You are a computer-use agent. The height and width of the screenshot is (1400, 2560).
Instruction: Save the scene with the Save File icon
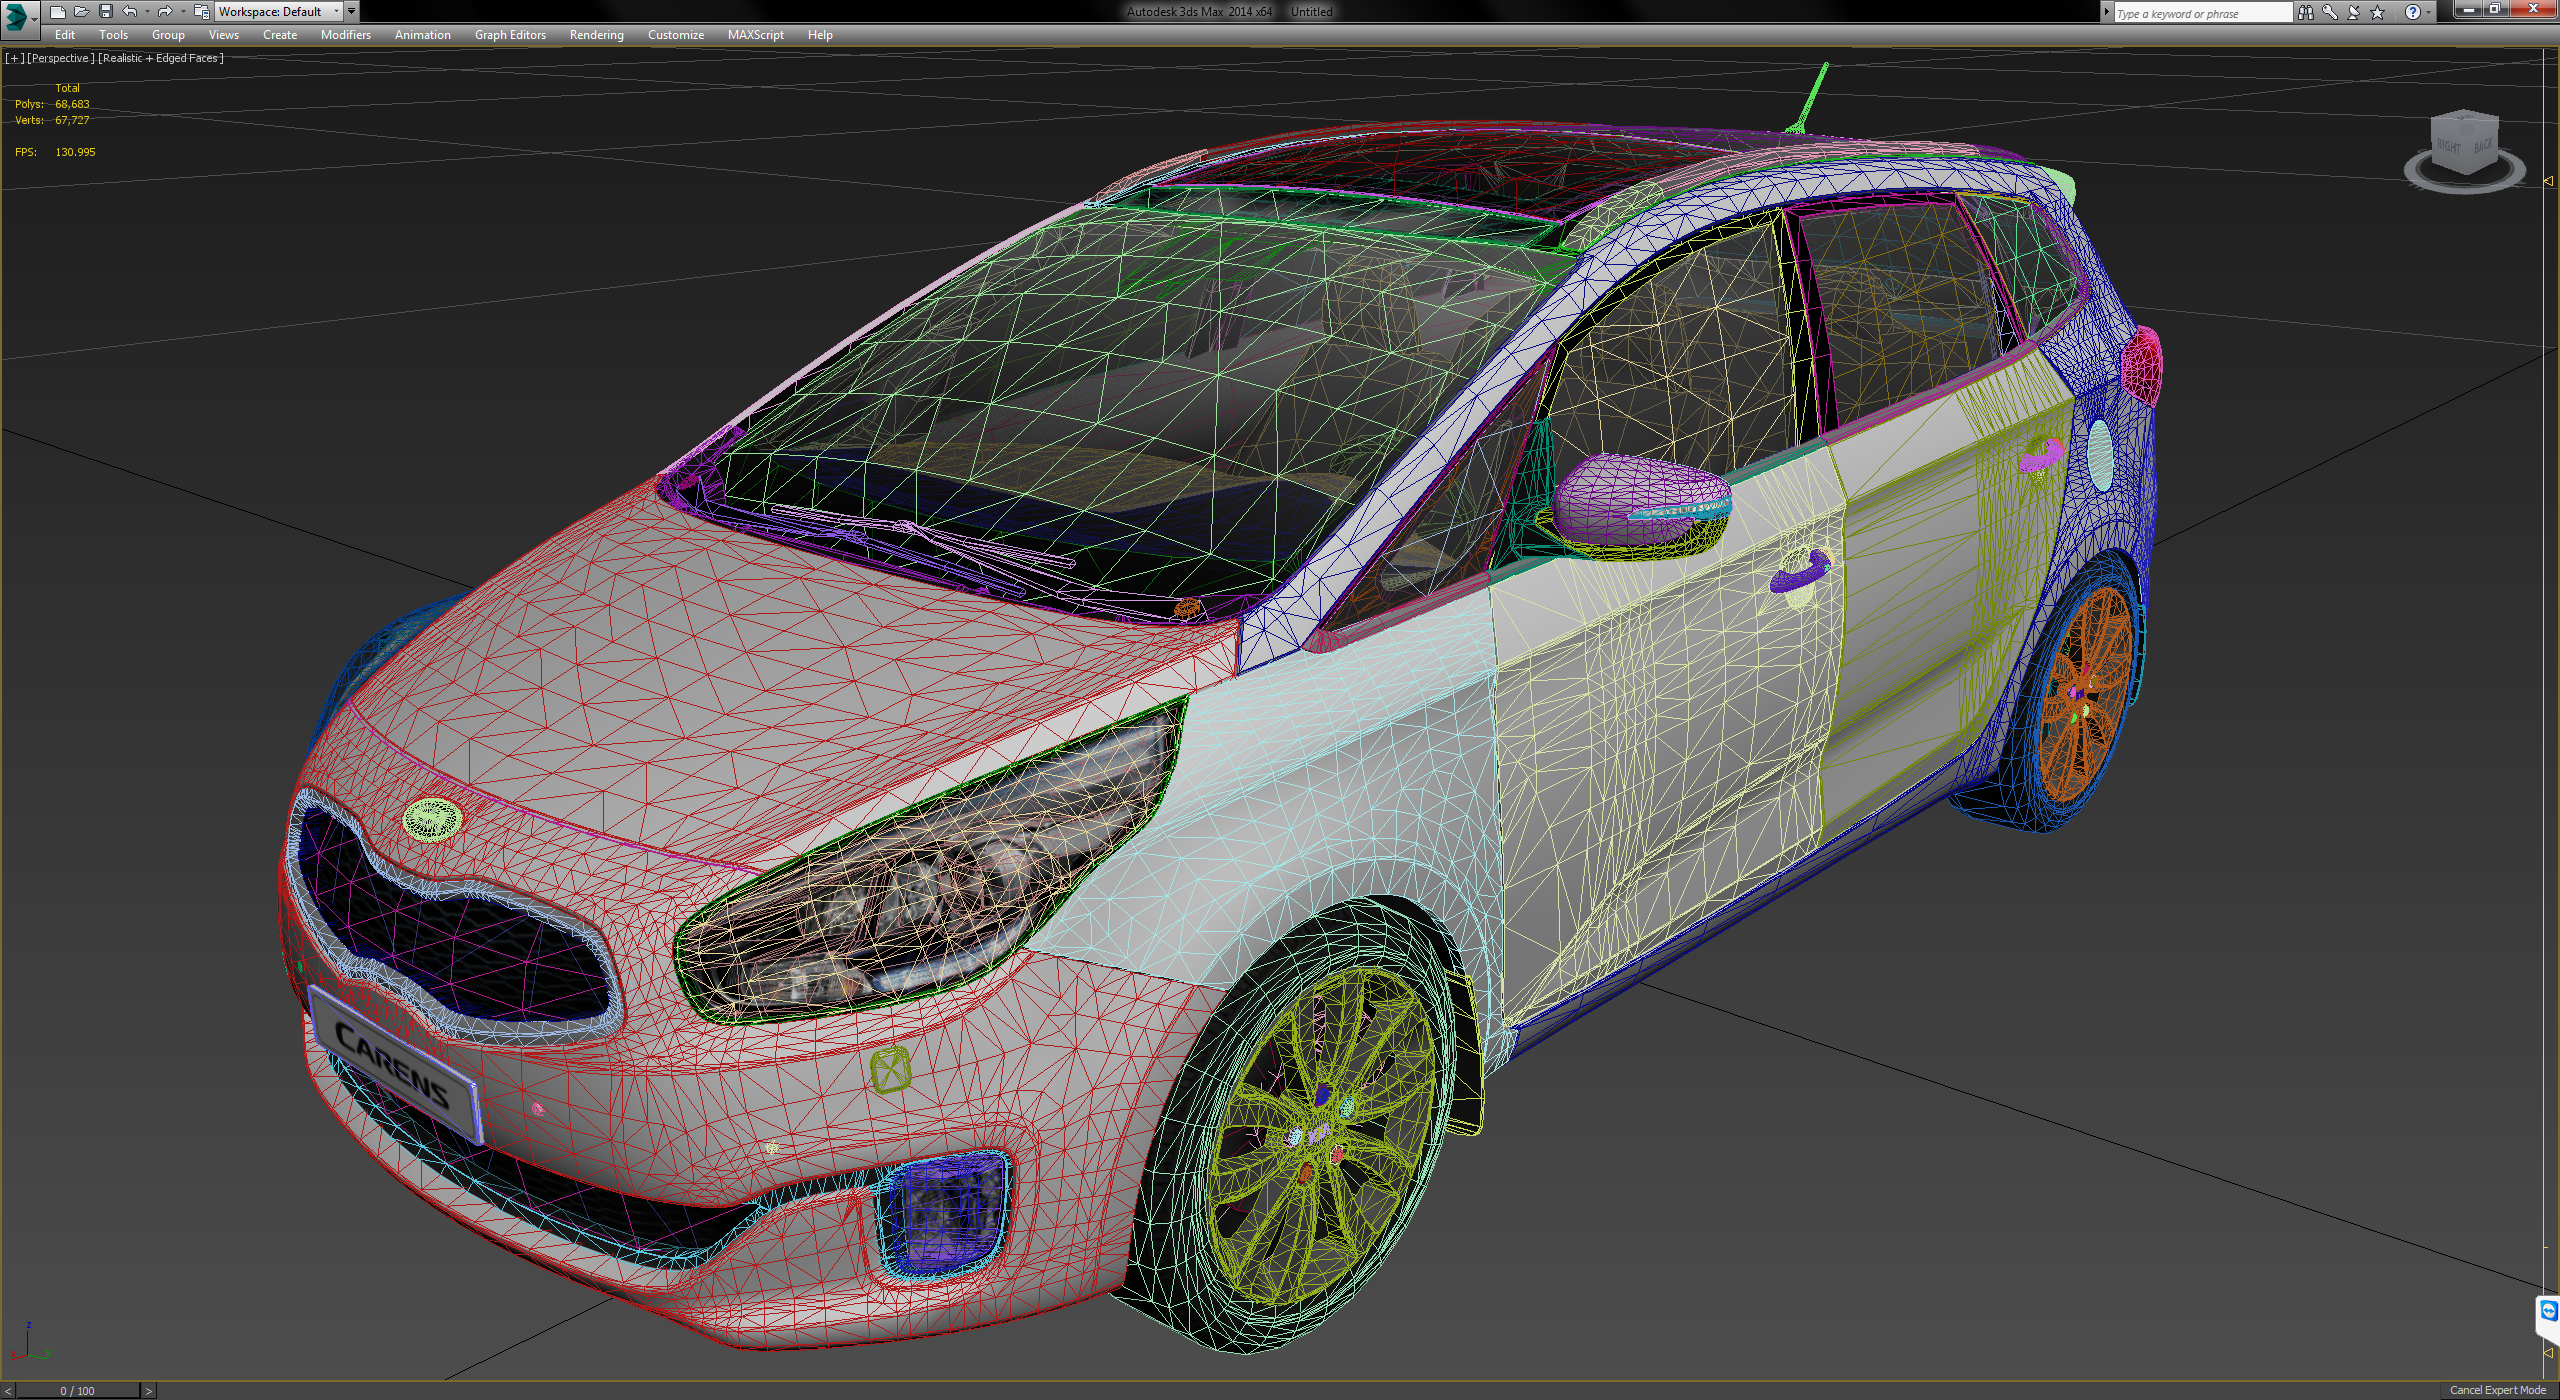tap(106, 11)
